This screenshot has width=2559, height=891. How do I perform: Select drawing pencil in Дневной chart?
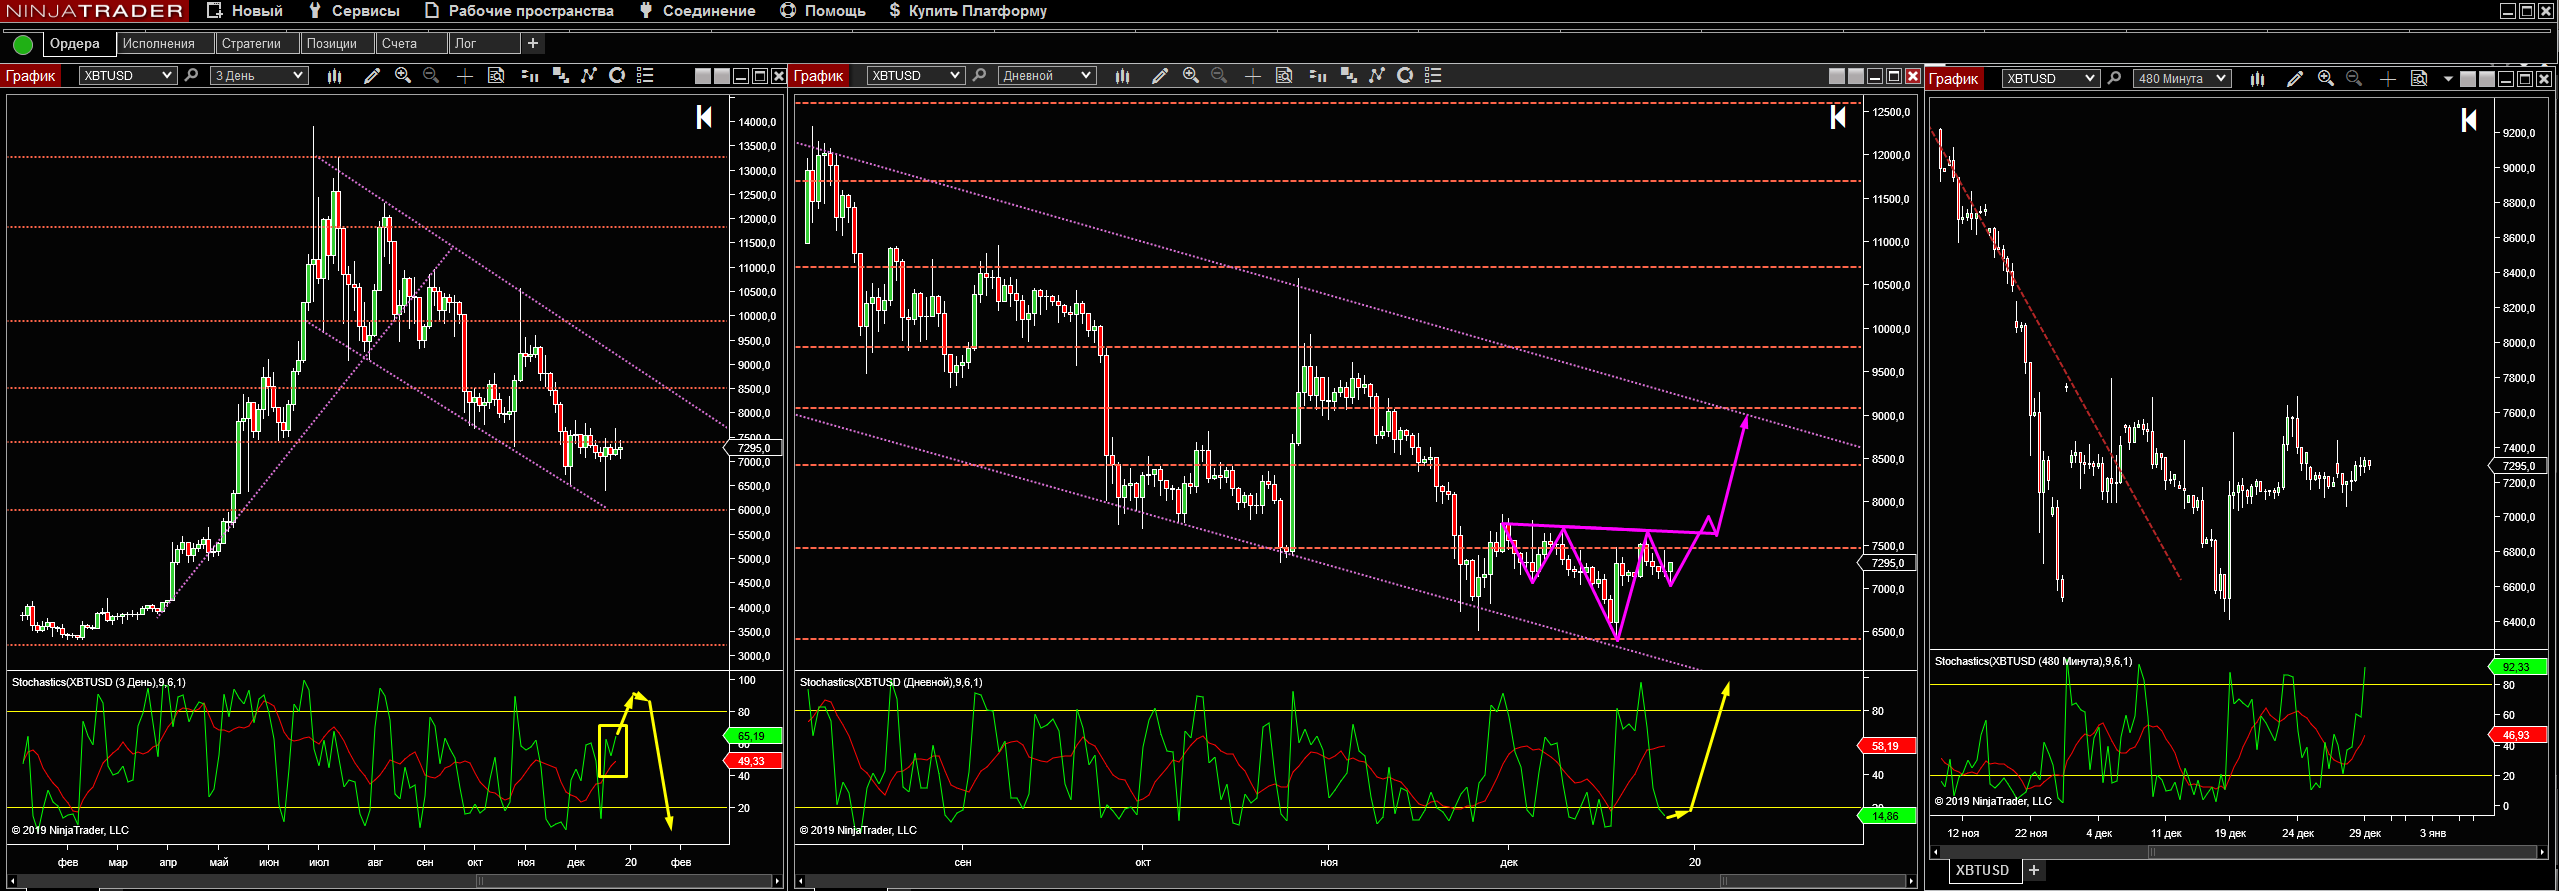[1160, 76]
